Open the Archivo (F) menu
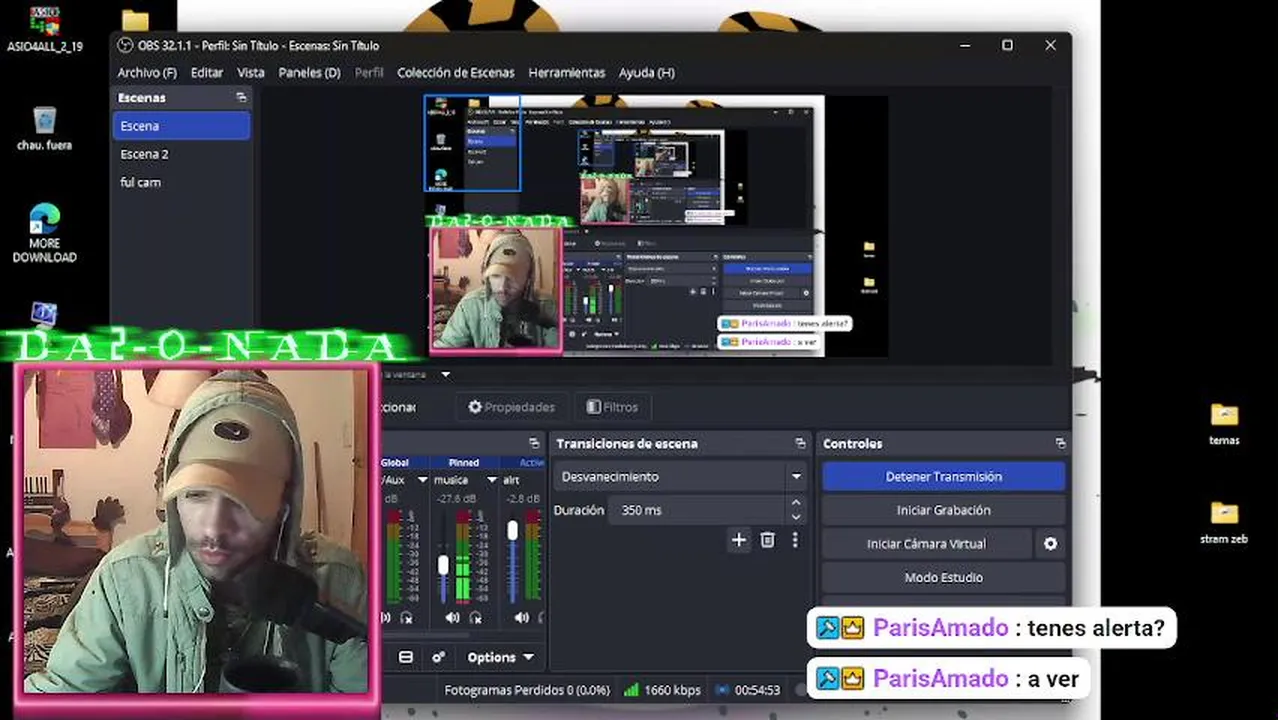 click(x=147, y=73)
